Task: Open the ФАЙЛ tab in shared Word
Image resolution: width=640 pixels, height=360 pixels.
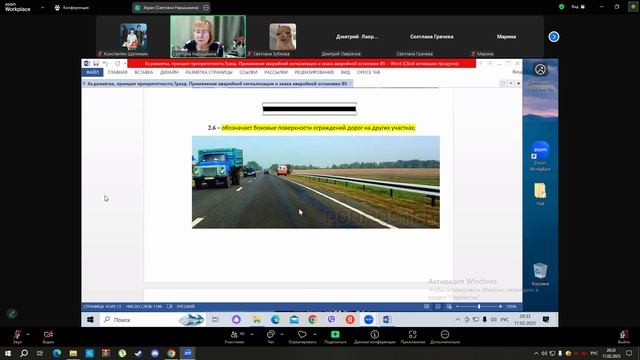Action: [92, 72]
